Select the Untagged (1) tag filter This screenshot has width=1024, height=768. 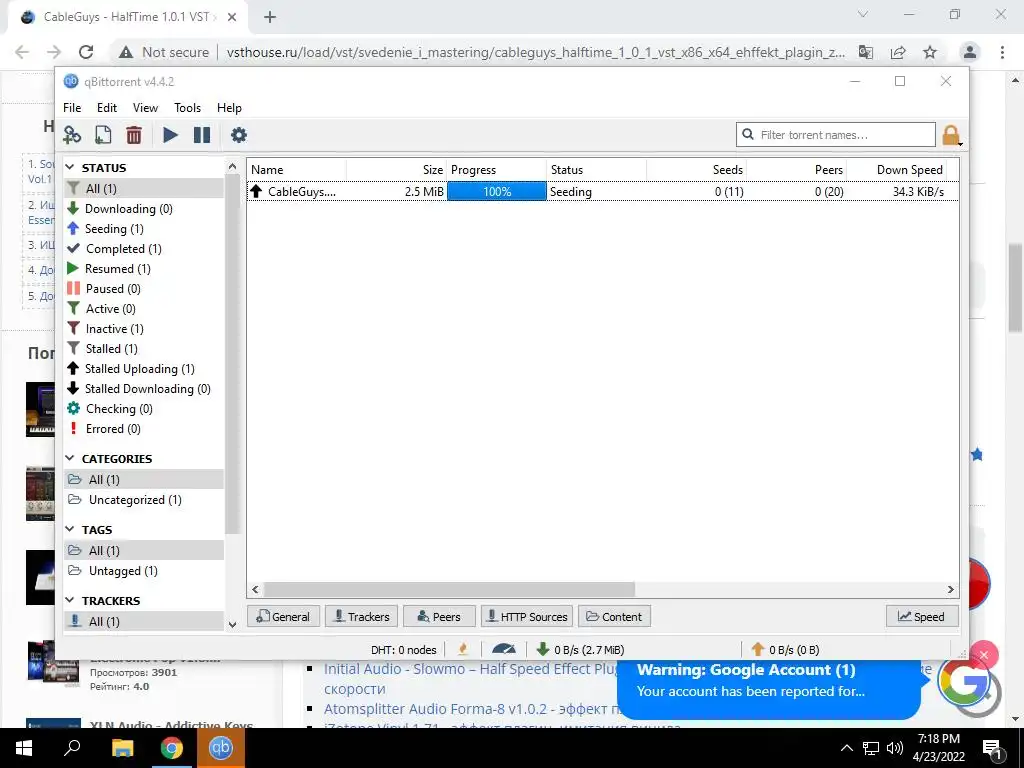click(x=144, y=571)
